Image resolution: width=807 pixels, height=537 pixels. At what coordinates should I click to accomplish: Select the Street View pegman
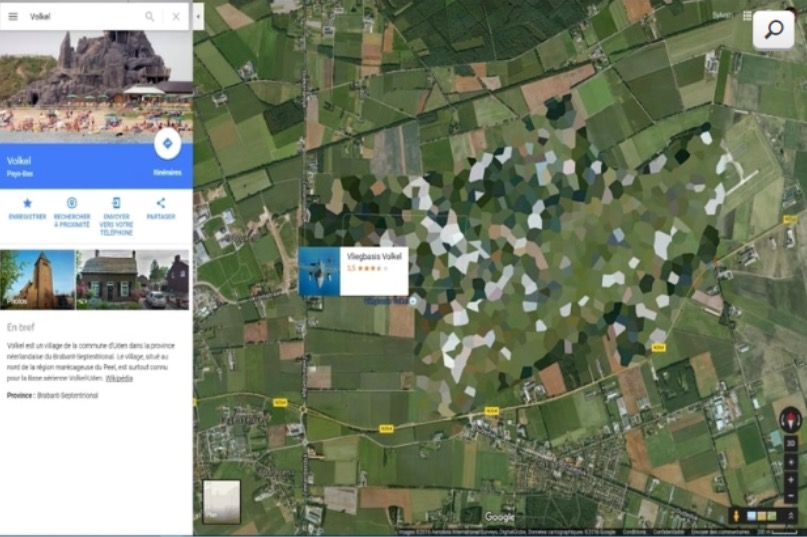(737, 516)
